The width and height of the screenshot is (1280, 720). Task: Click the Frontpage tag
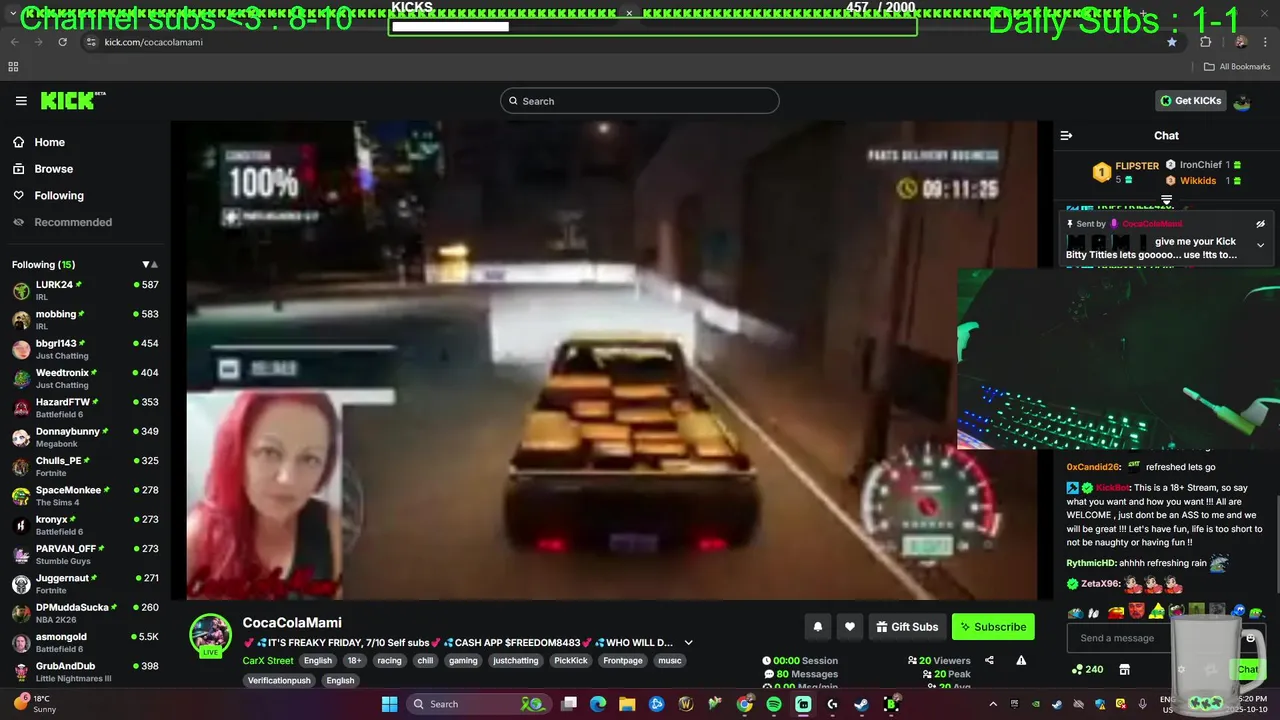pyautogui.click(x=623, y=661)
